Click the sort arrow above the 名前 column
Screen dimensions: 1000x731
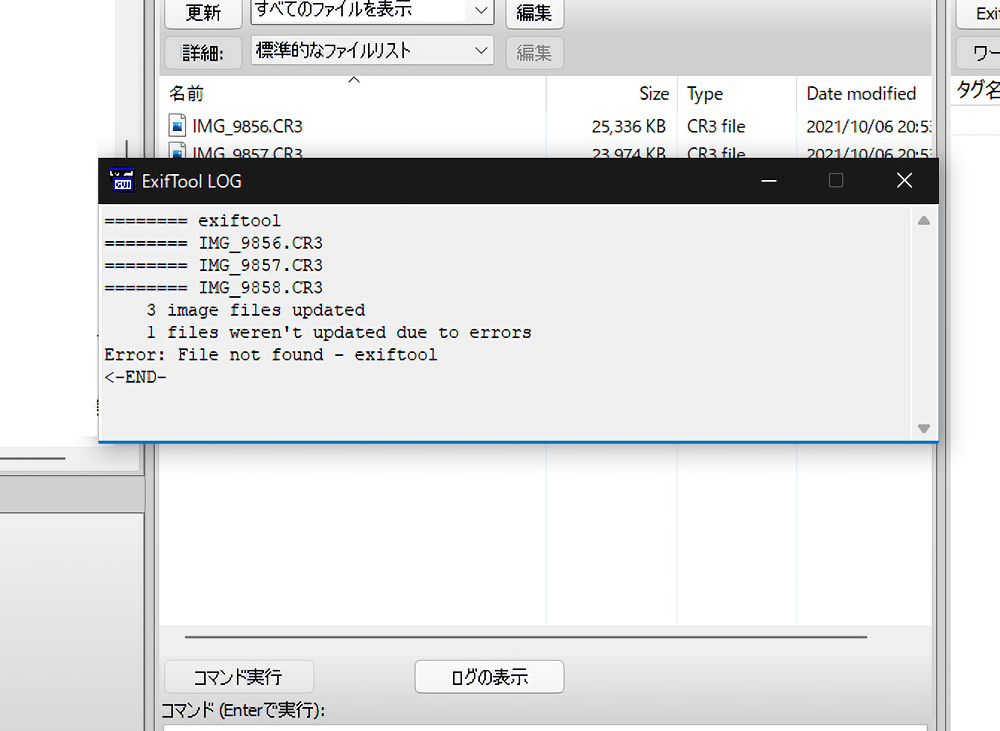tap(353, 79)
